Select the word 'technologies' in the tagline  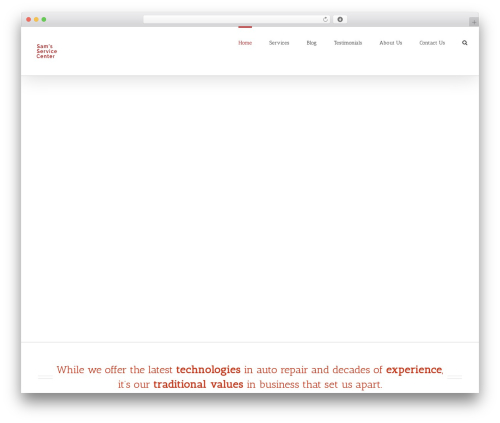click(x=208, y=370)
